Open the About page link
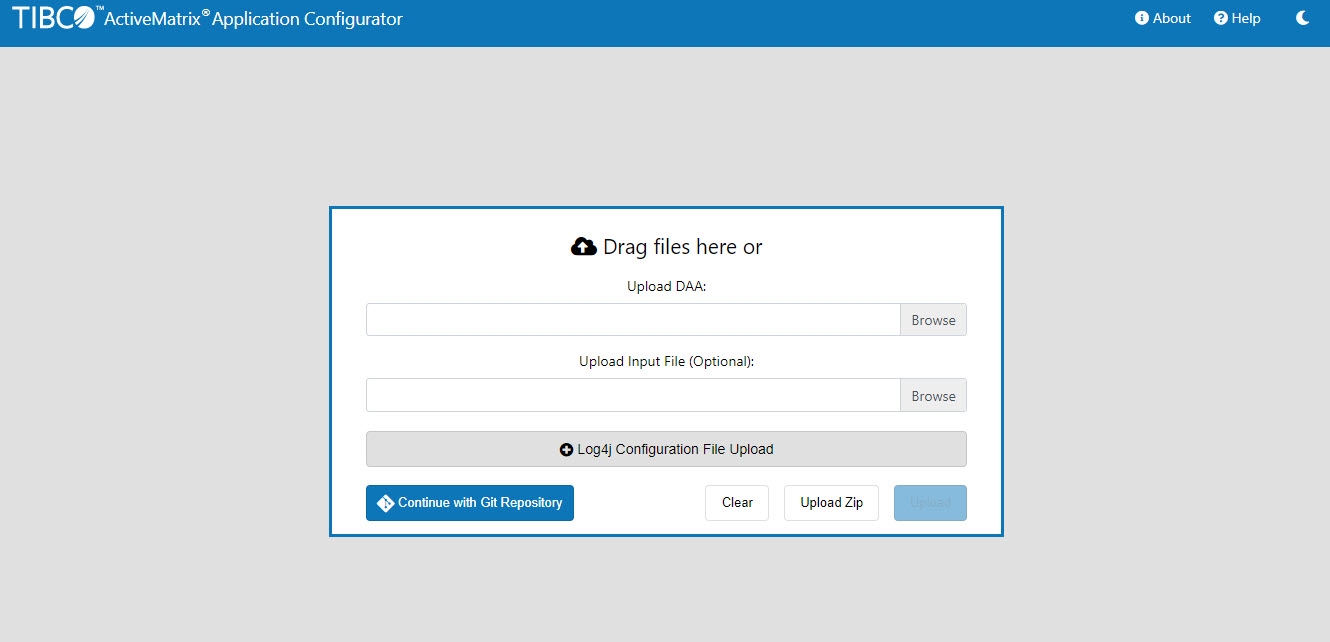This screenshot has width=1330, height=642. click(1172, 18)
